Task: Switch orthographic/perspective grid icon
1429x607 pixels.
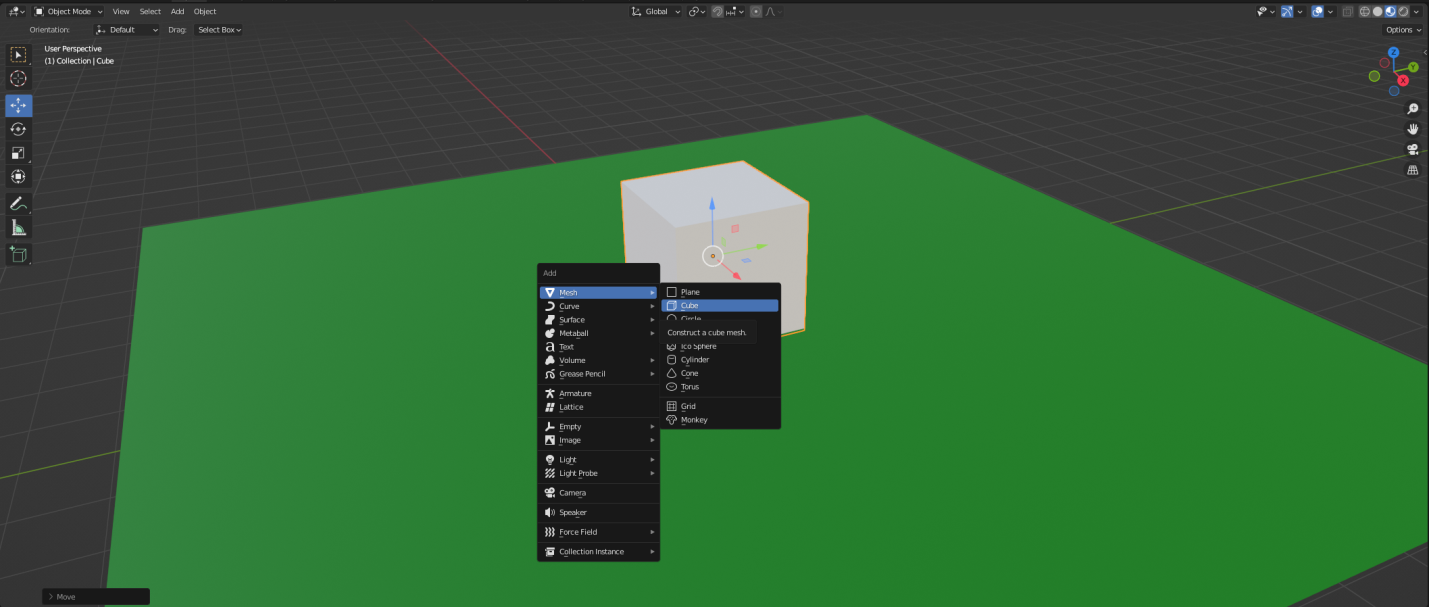Action: tap(1413, 171)
